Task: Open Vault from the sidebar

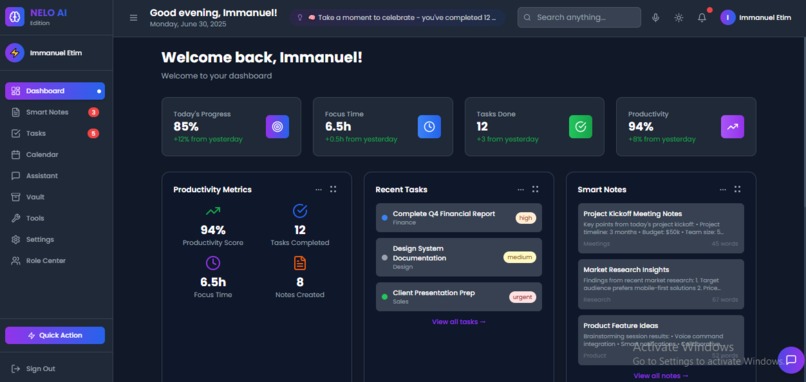Action: (x=55, y=197)
